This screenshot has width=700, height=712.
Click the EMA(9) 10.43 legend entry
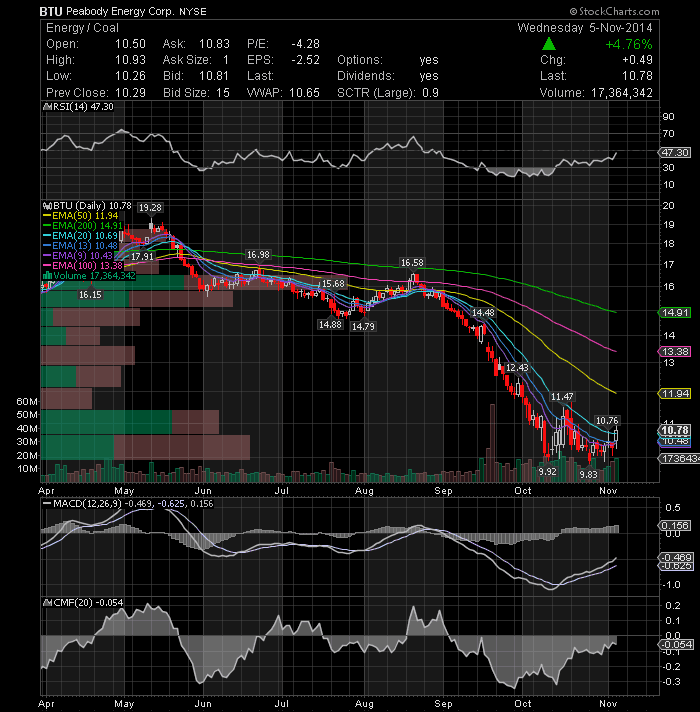(x=78, y=256)
